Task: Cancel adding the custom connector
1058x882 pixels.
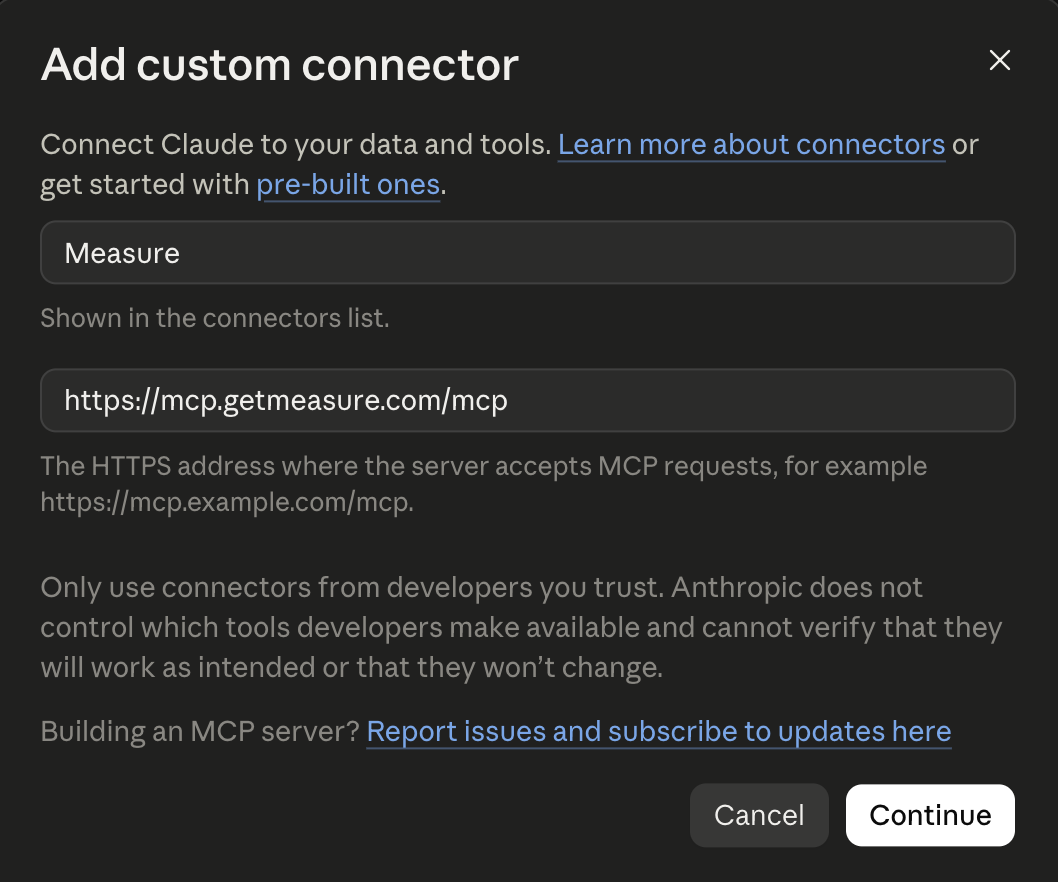Action: pyautogui.click(x=759, y=815)
